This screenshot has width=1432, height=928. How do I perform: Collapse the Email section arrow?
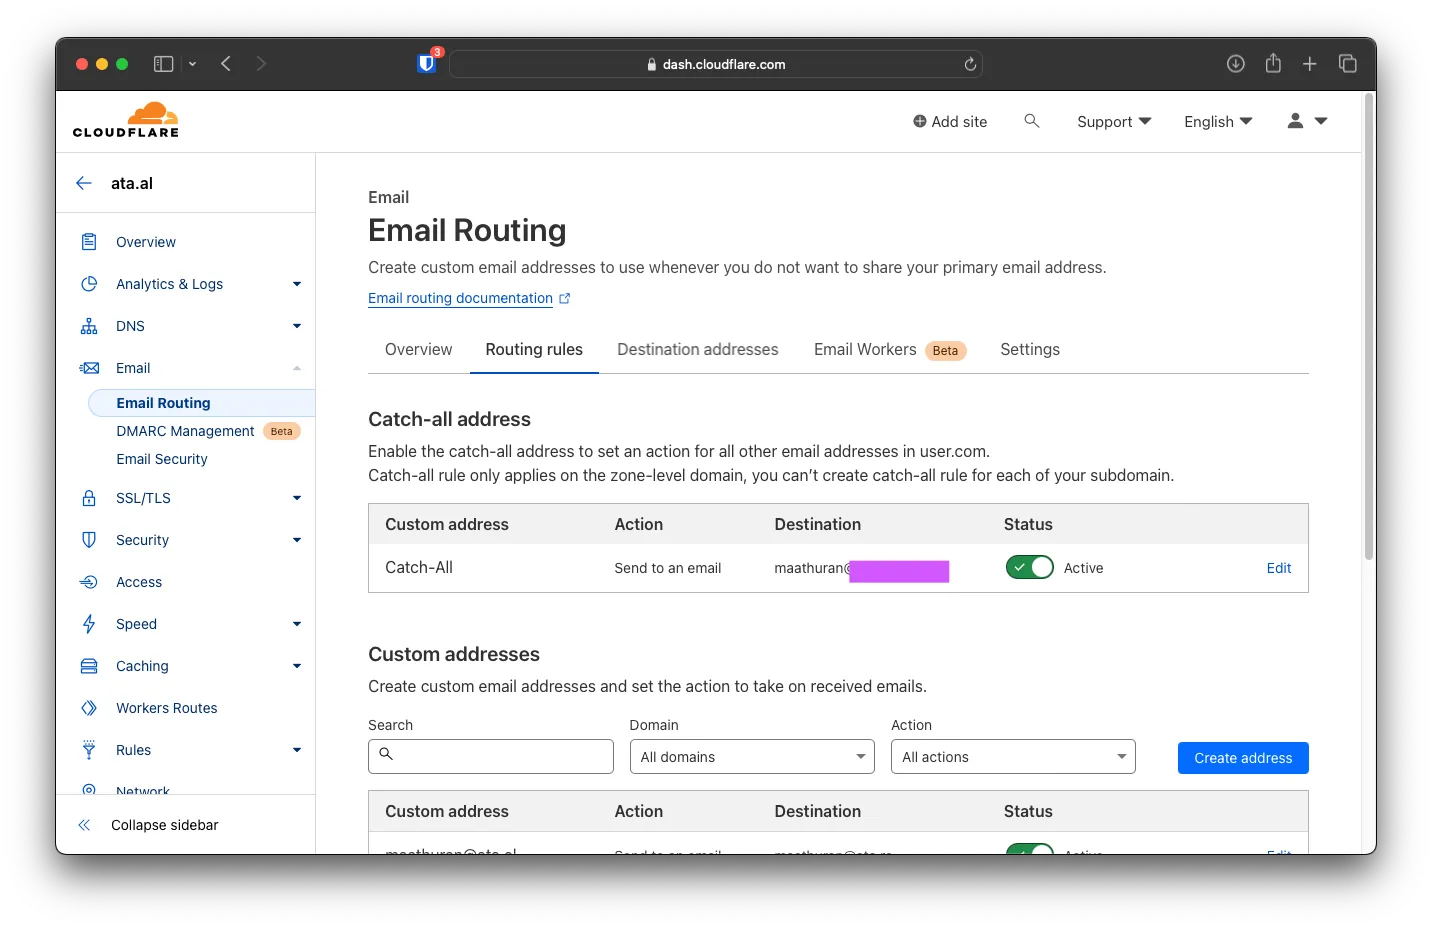click(x=297, y=368)
